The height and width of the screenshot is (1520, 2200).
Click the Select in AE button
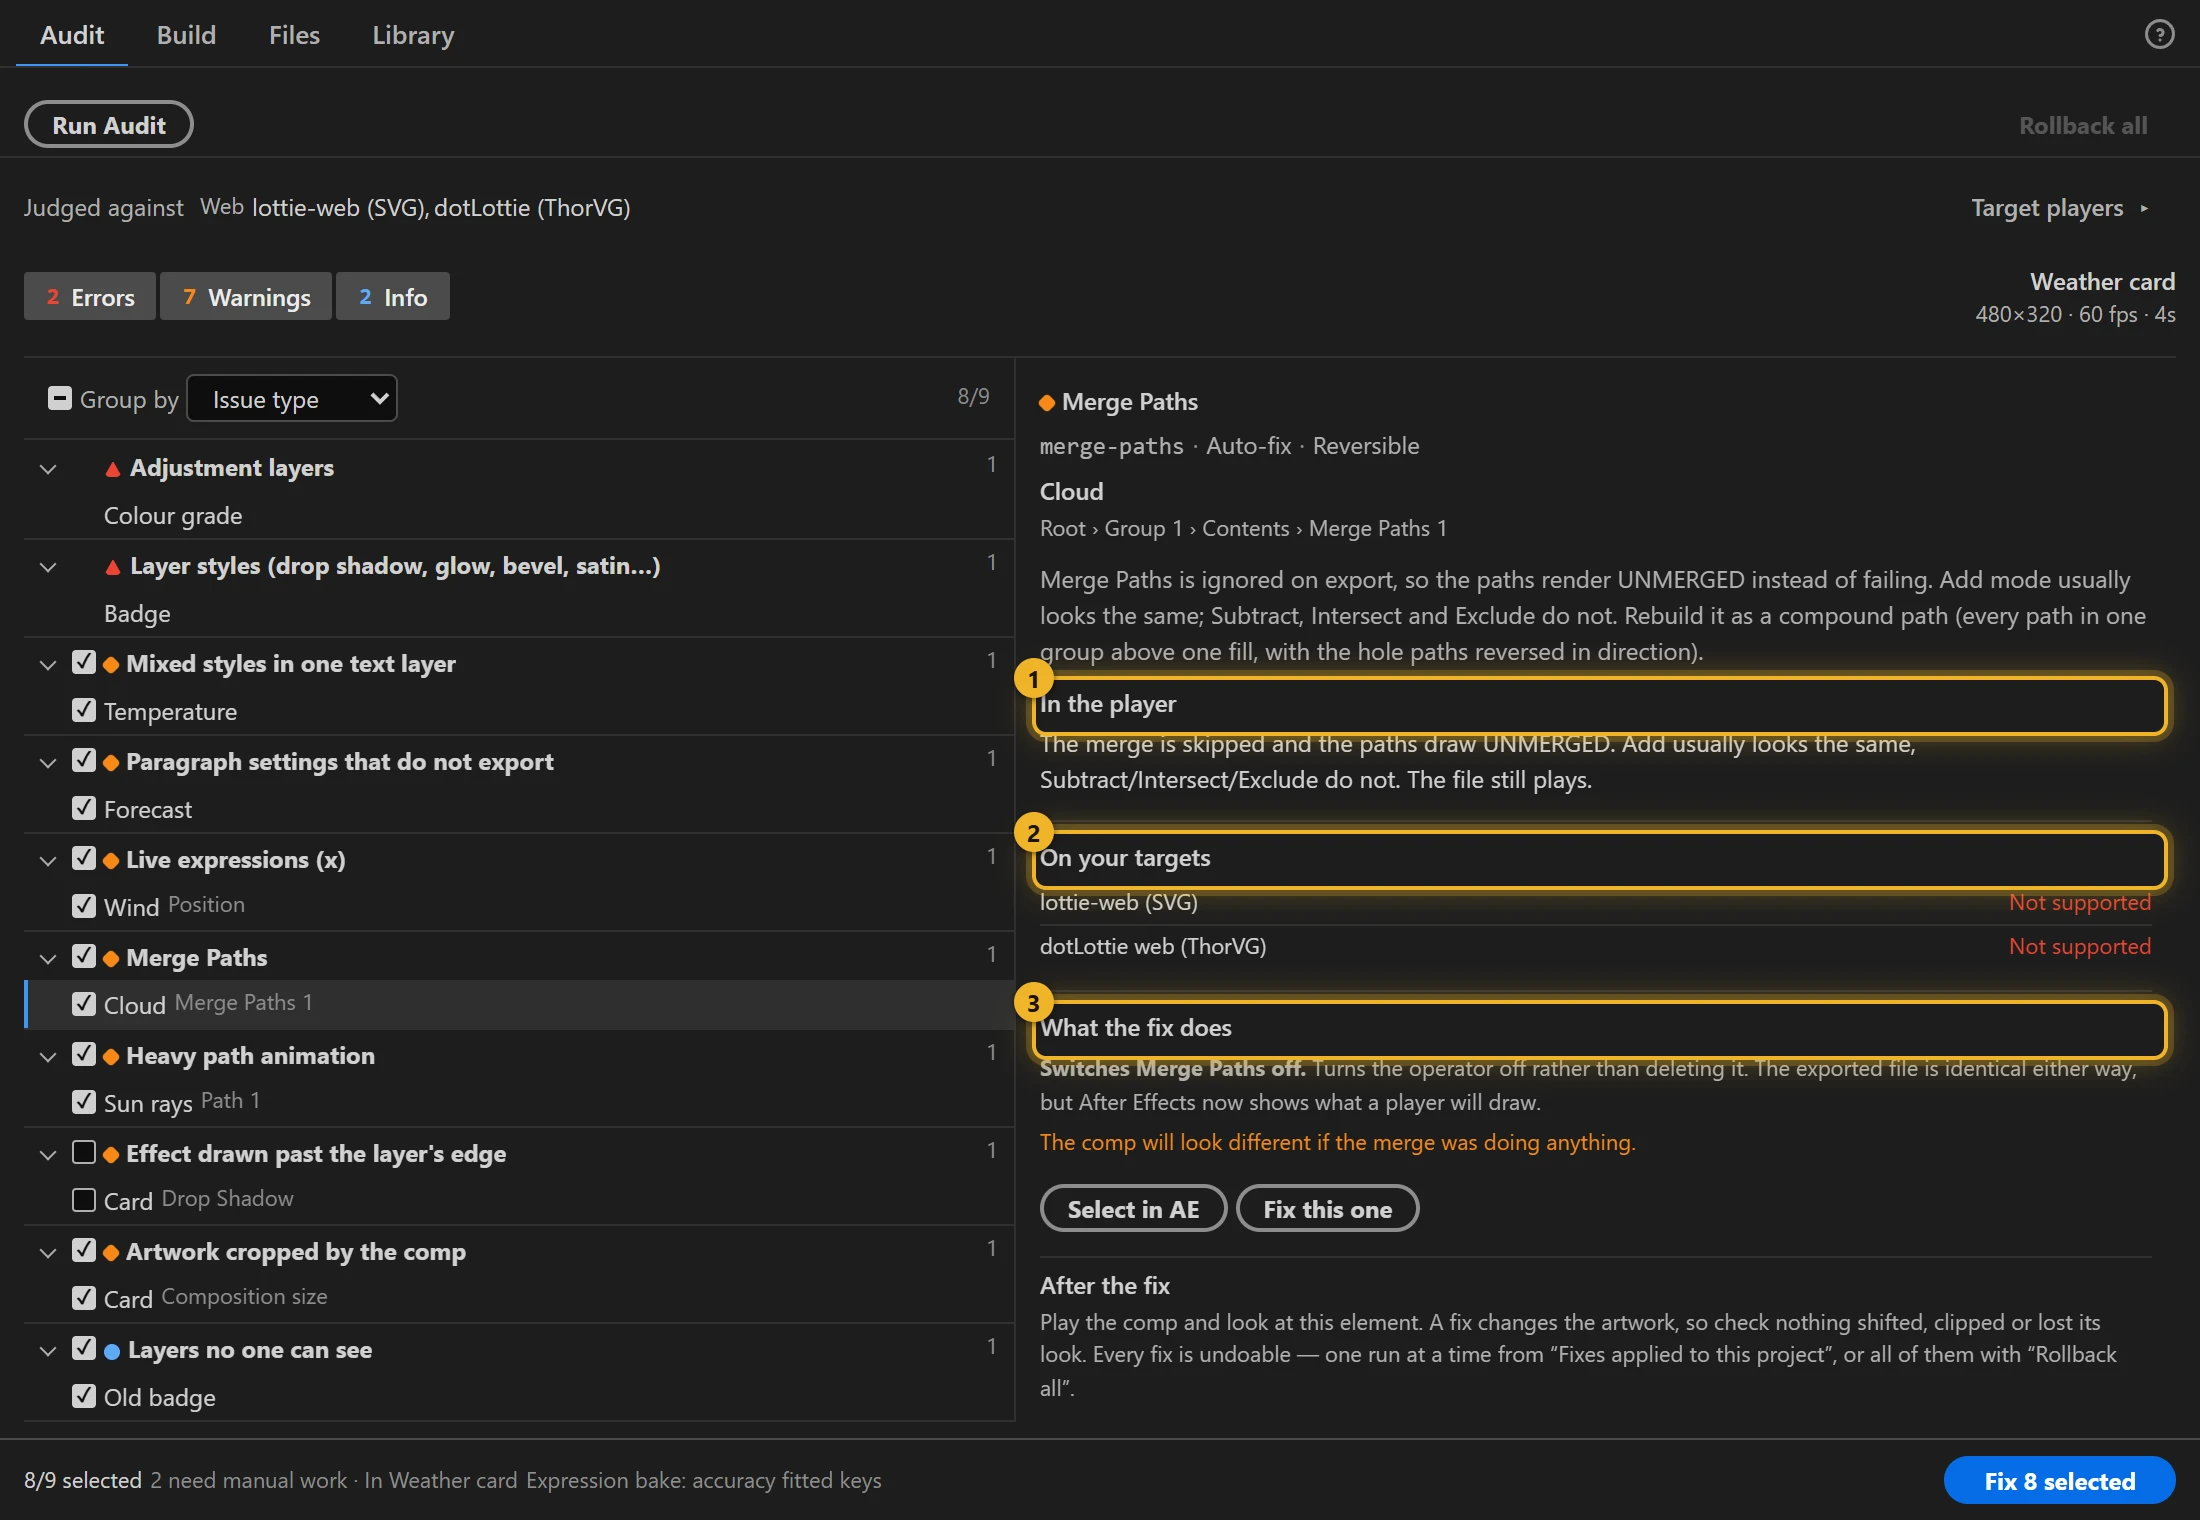tap(1133, 1209)
